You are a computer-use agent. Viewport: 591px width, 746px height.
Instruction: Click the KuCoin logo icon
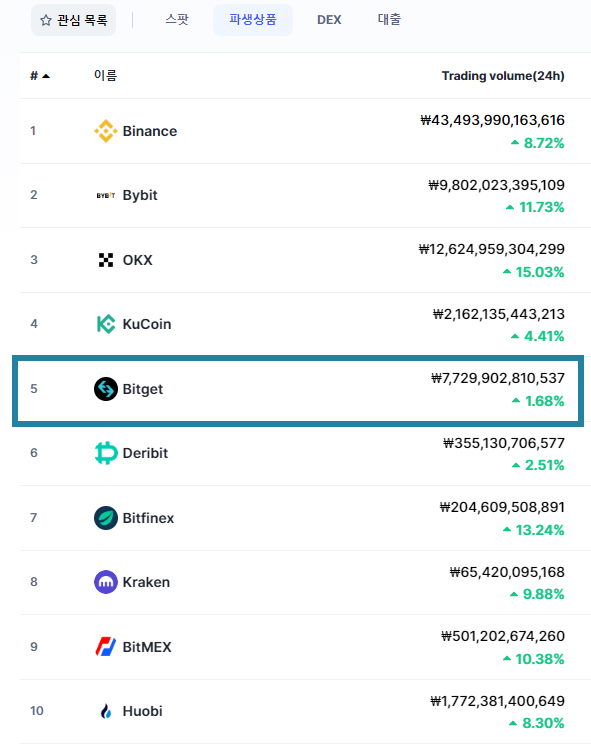pyautogui.click(x=106, y=324)
